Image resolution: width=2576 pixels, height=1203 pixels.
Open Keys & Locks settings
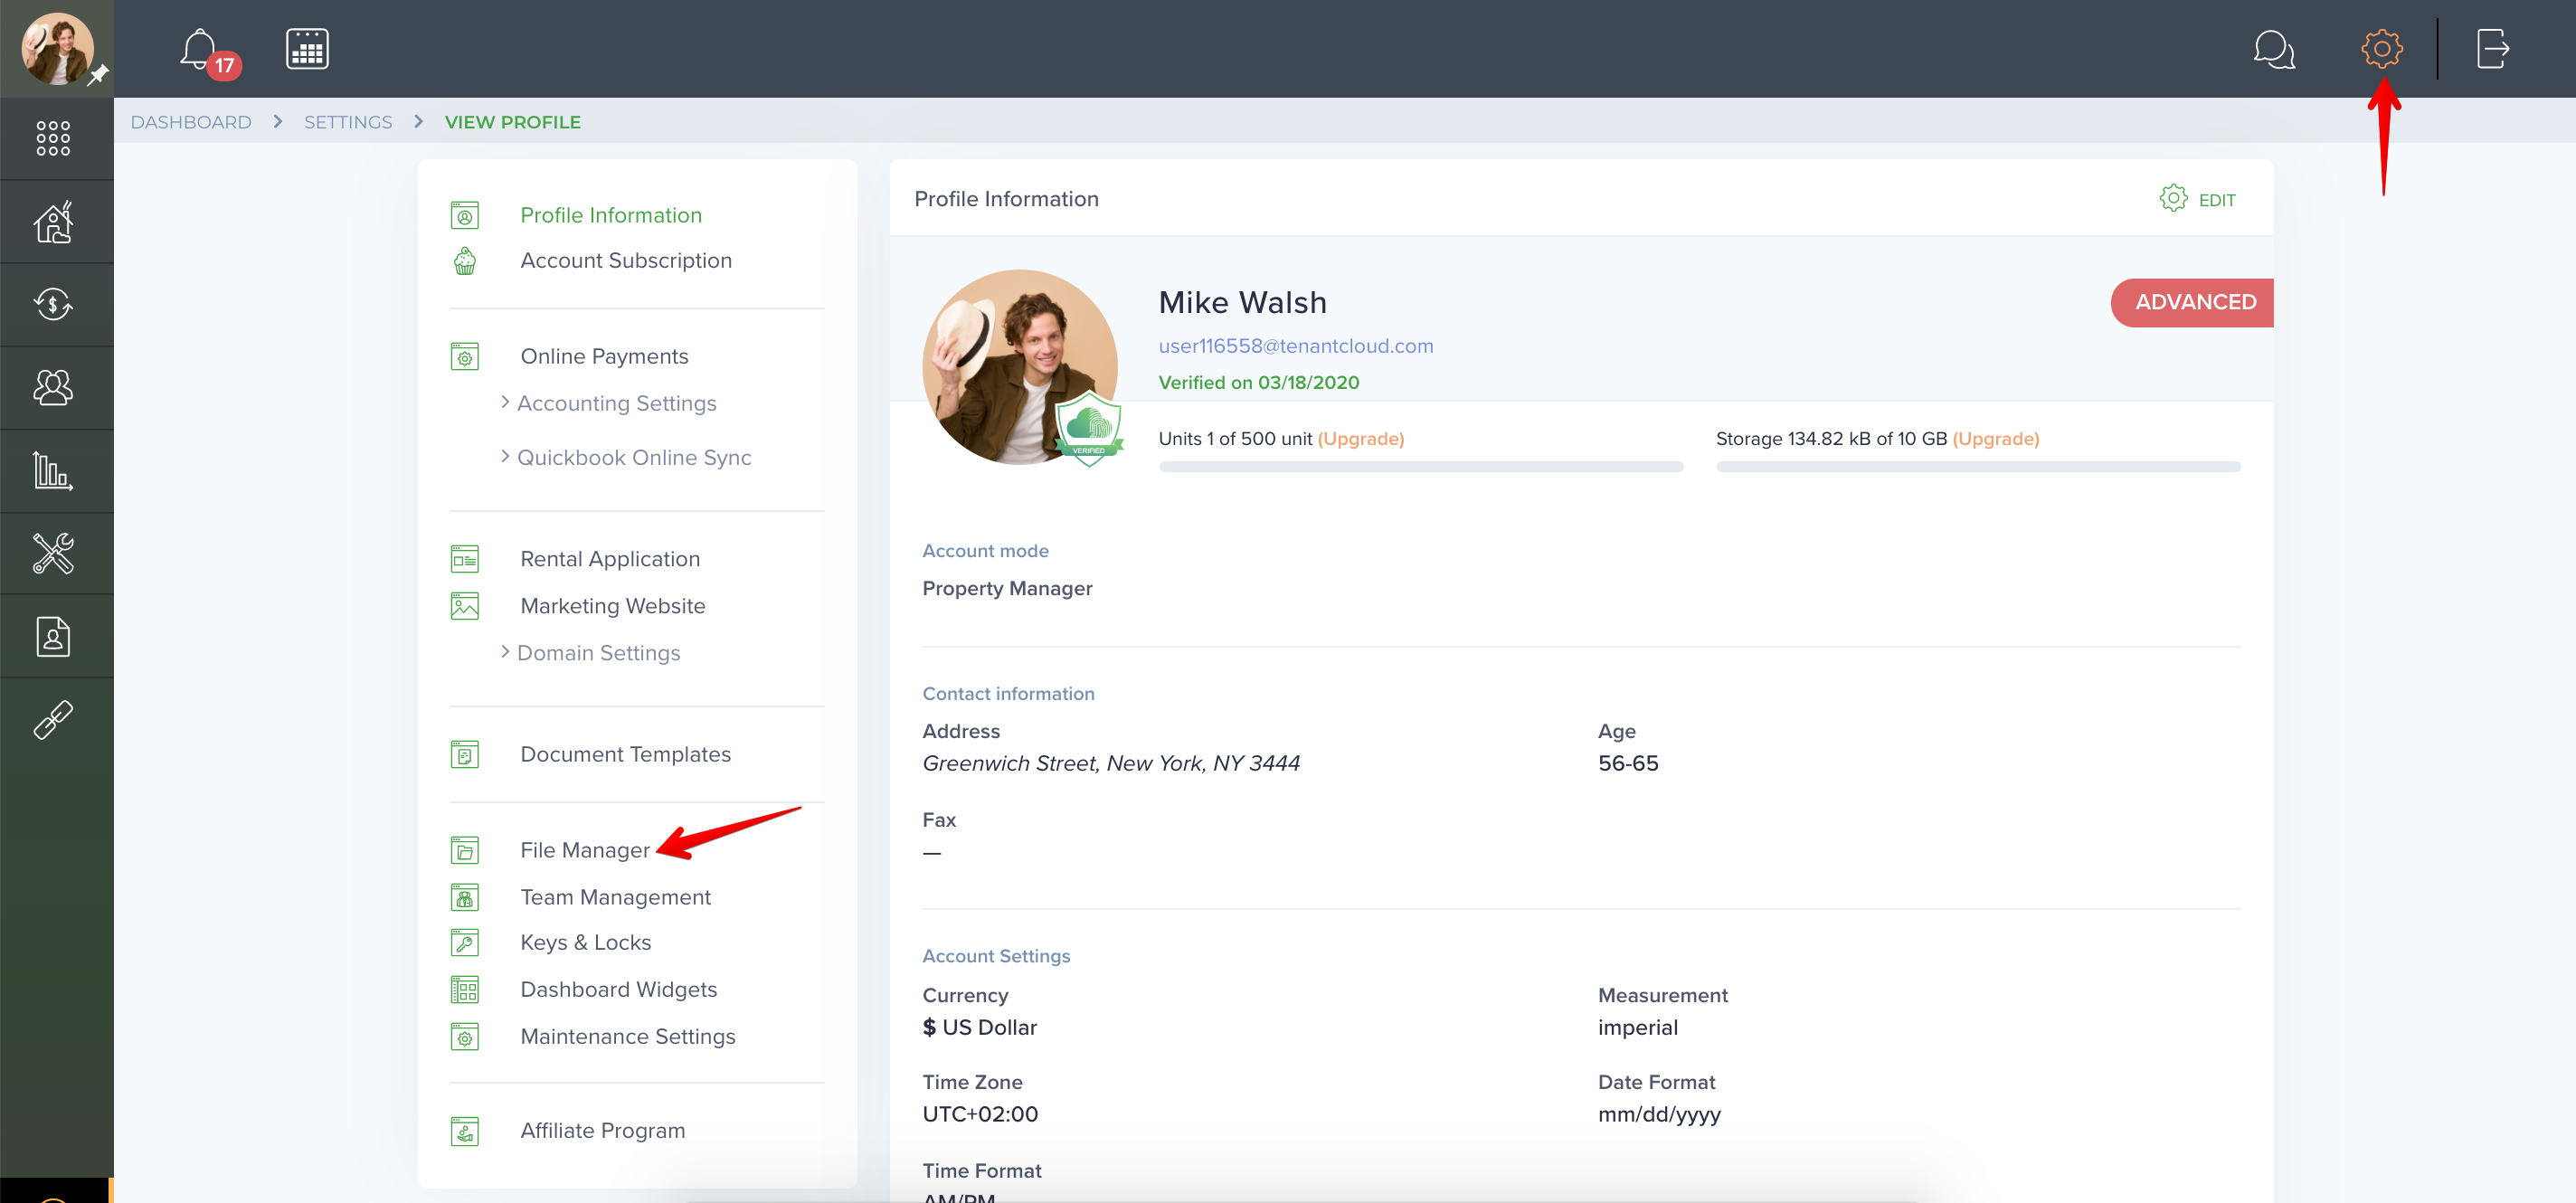[x=585, y=942]
